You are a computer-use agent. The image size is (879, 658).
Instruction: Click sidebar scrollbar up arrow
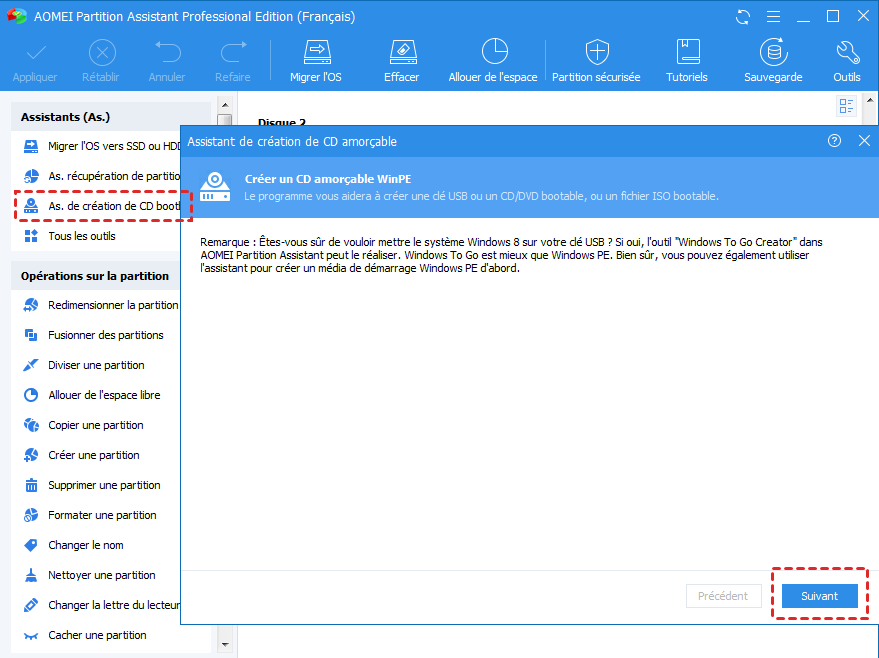pos(225,105)
